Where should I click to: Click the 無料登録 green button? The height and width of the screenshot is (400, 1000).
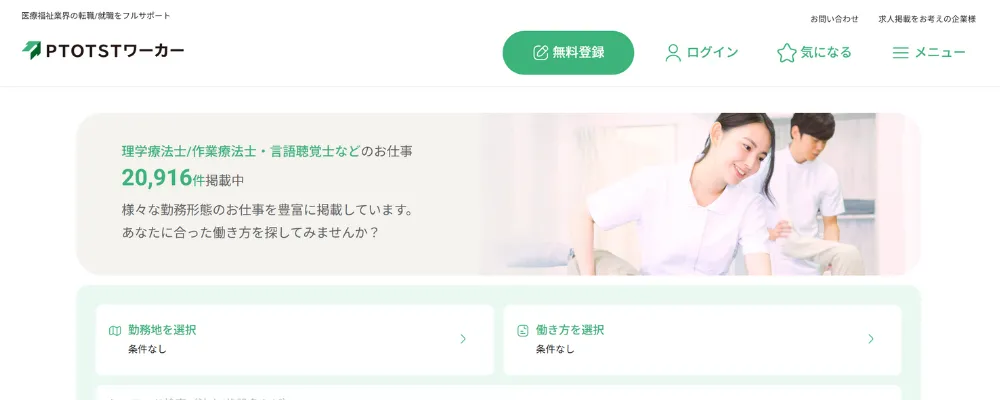pyautogui.click(x=568, y=53)
